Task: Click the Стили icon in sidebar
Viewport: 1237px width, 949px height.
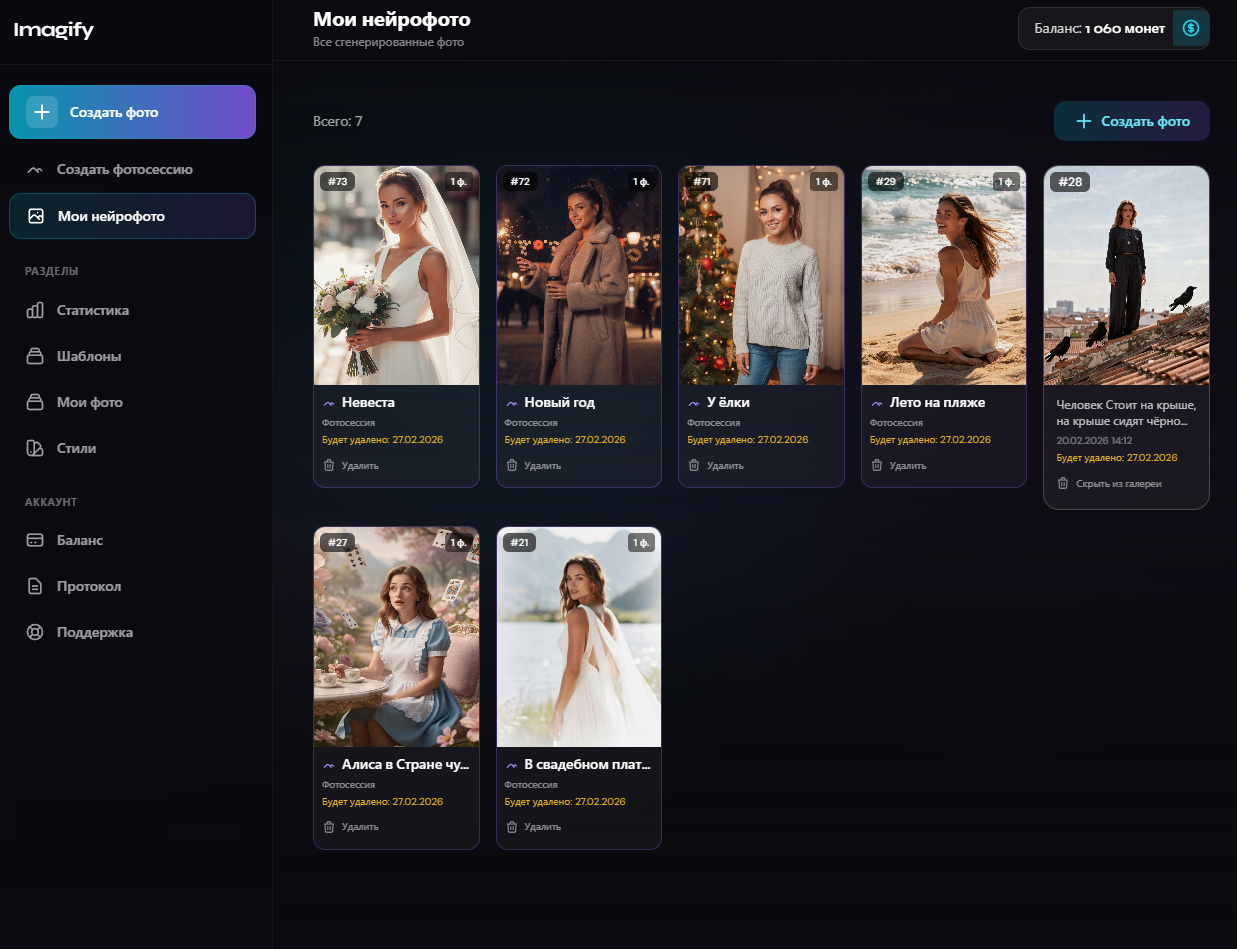Action: [35, 448]
